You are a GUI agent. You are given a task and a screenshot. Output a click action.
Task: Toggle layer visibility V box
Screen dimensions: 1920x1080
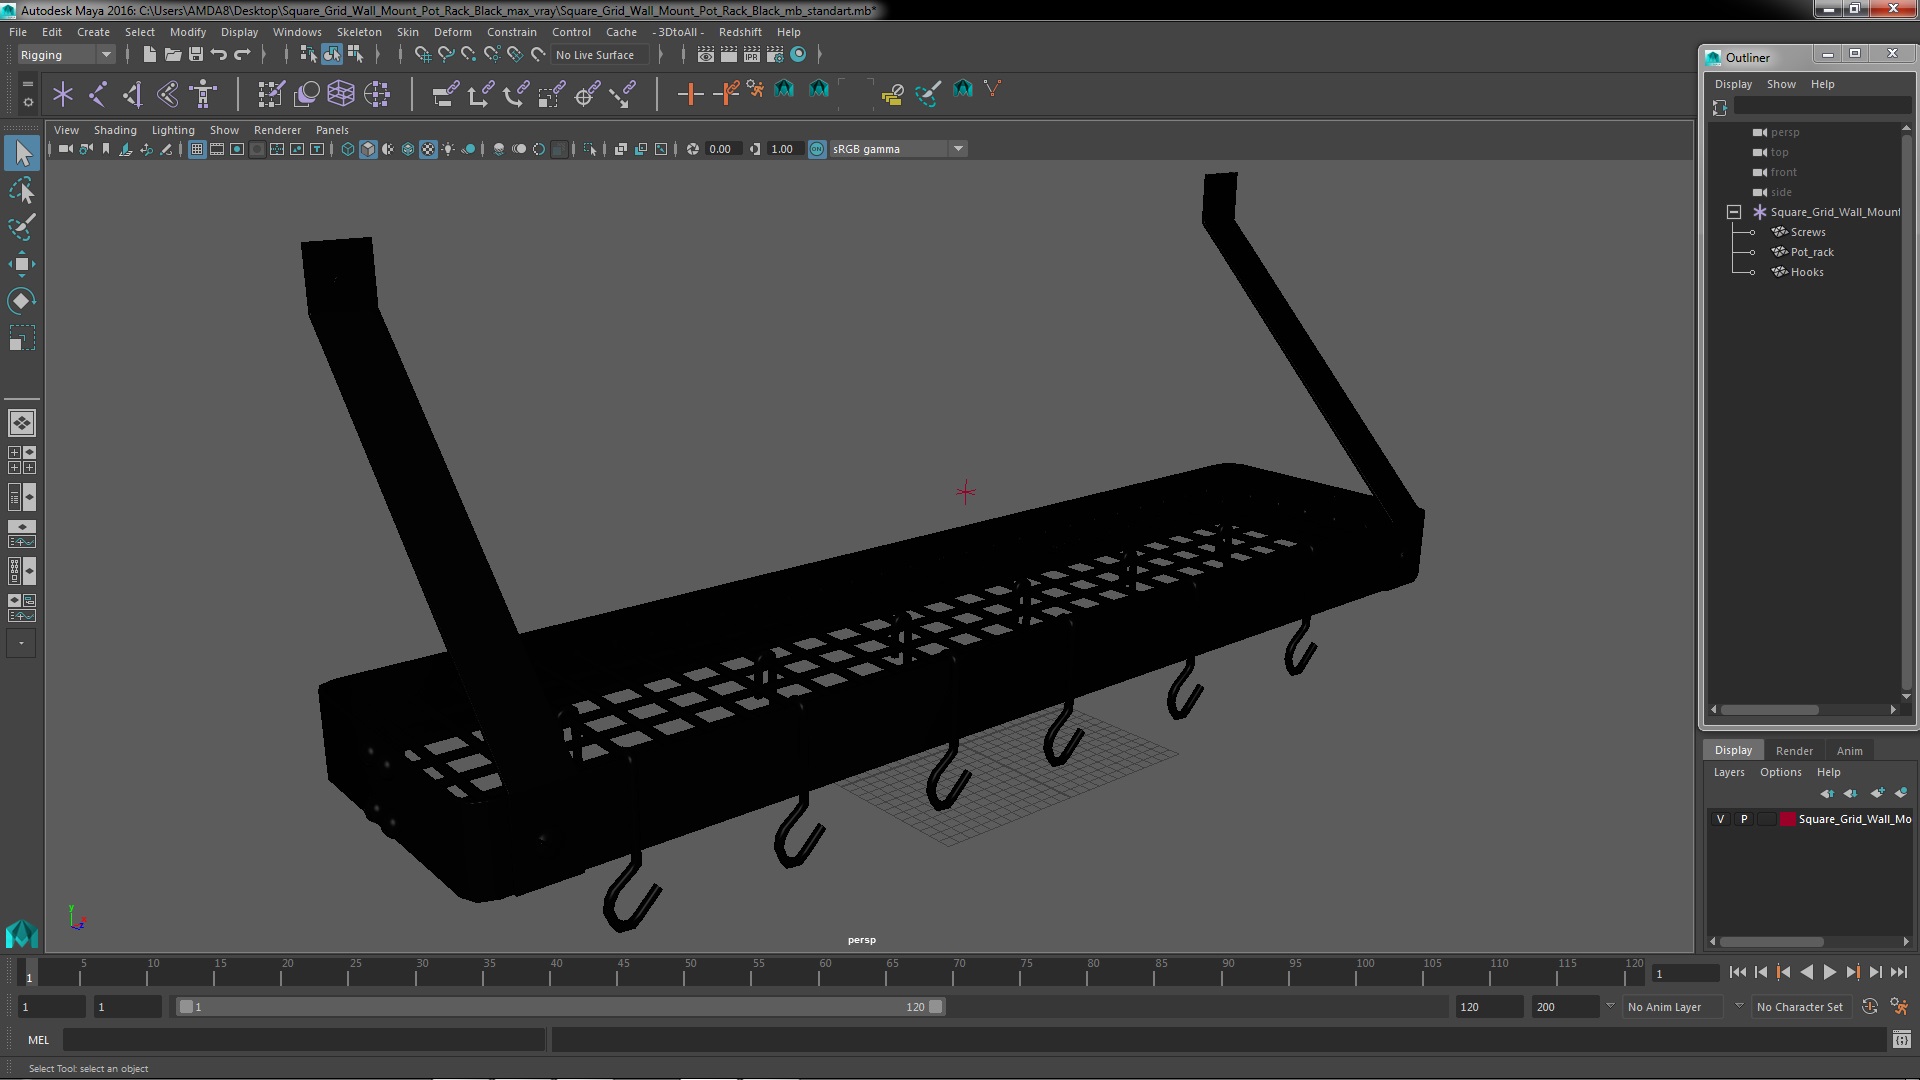[x=1720, y=819]
